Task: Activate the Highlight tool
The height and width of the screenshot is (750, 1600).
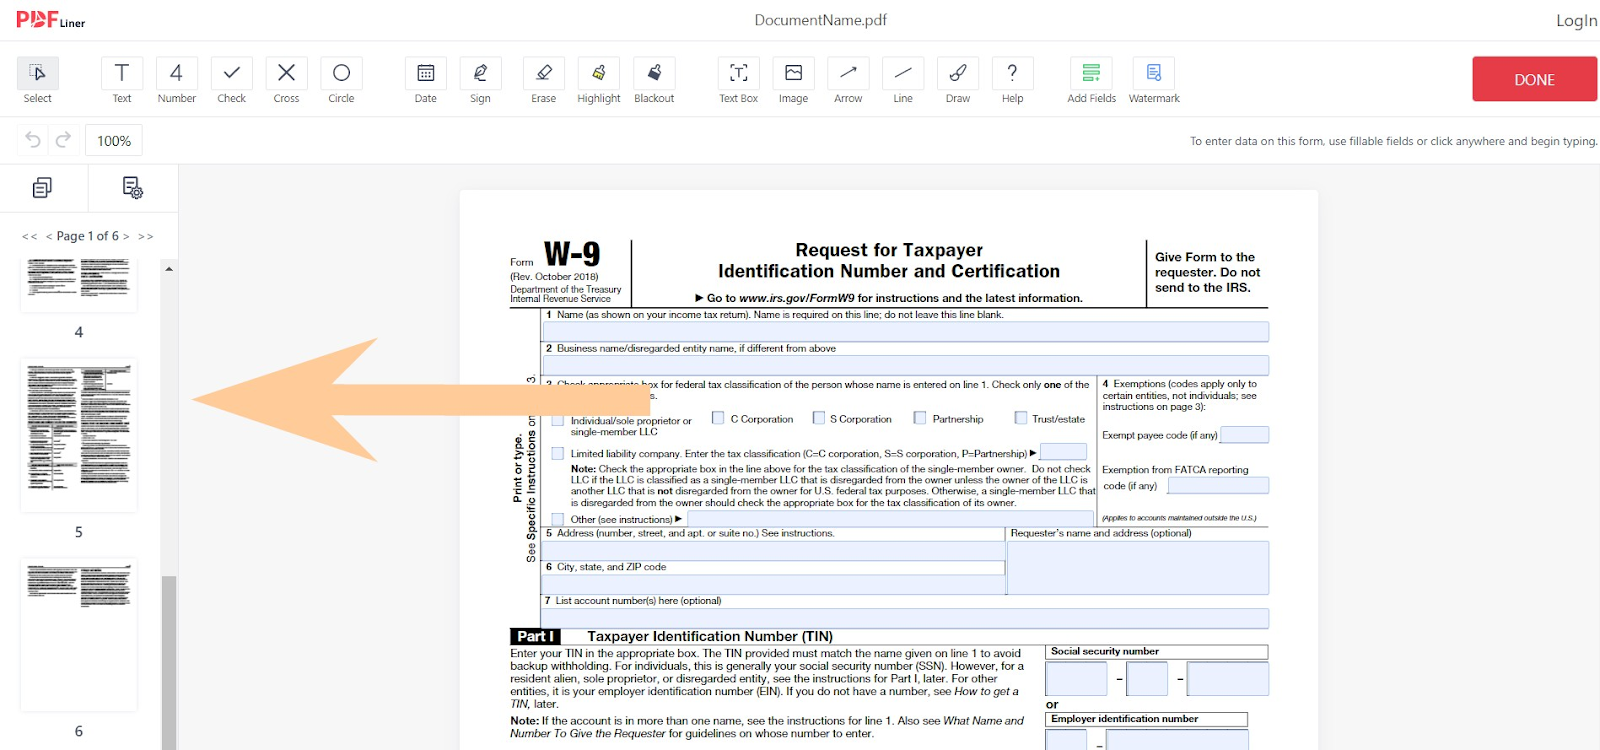Action: (599, 80)
